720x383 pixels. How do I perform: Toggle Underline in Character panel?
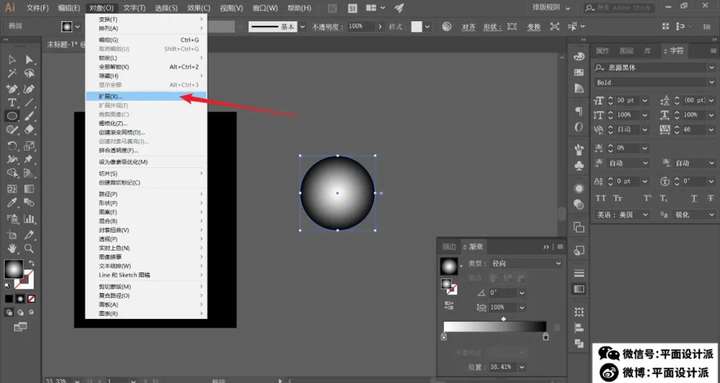click(x=694, y=198)
